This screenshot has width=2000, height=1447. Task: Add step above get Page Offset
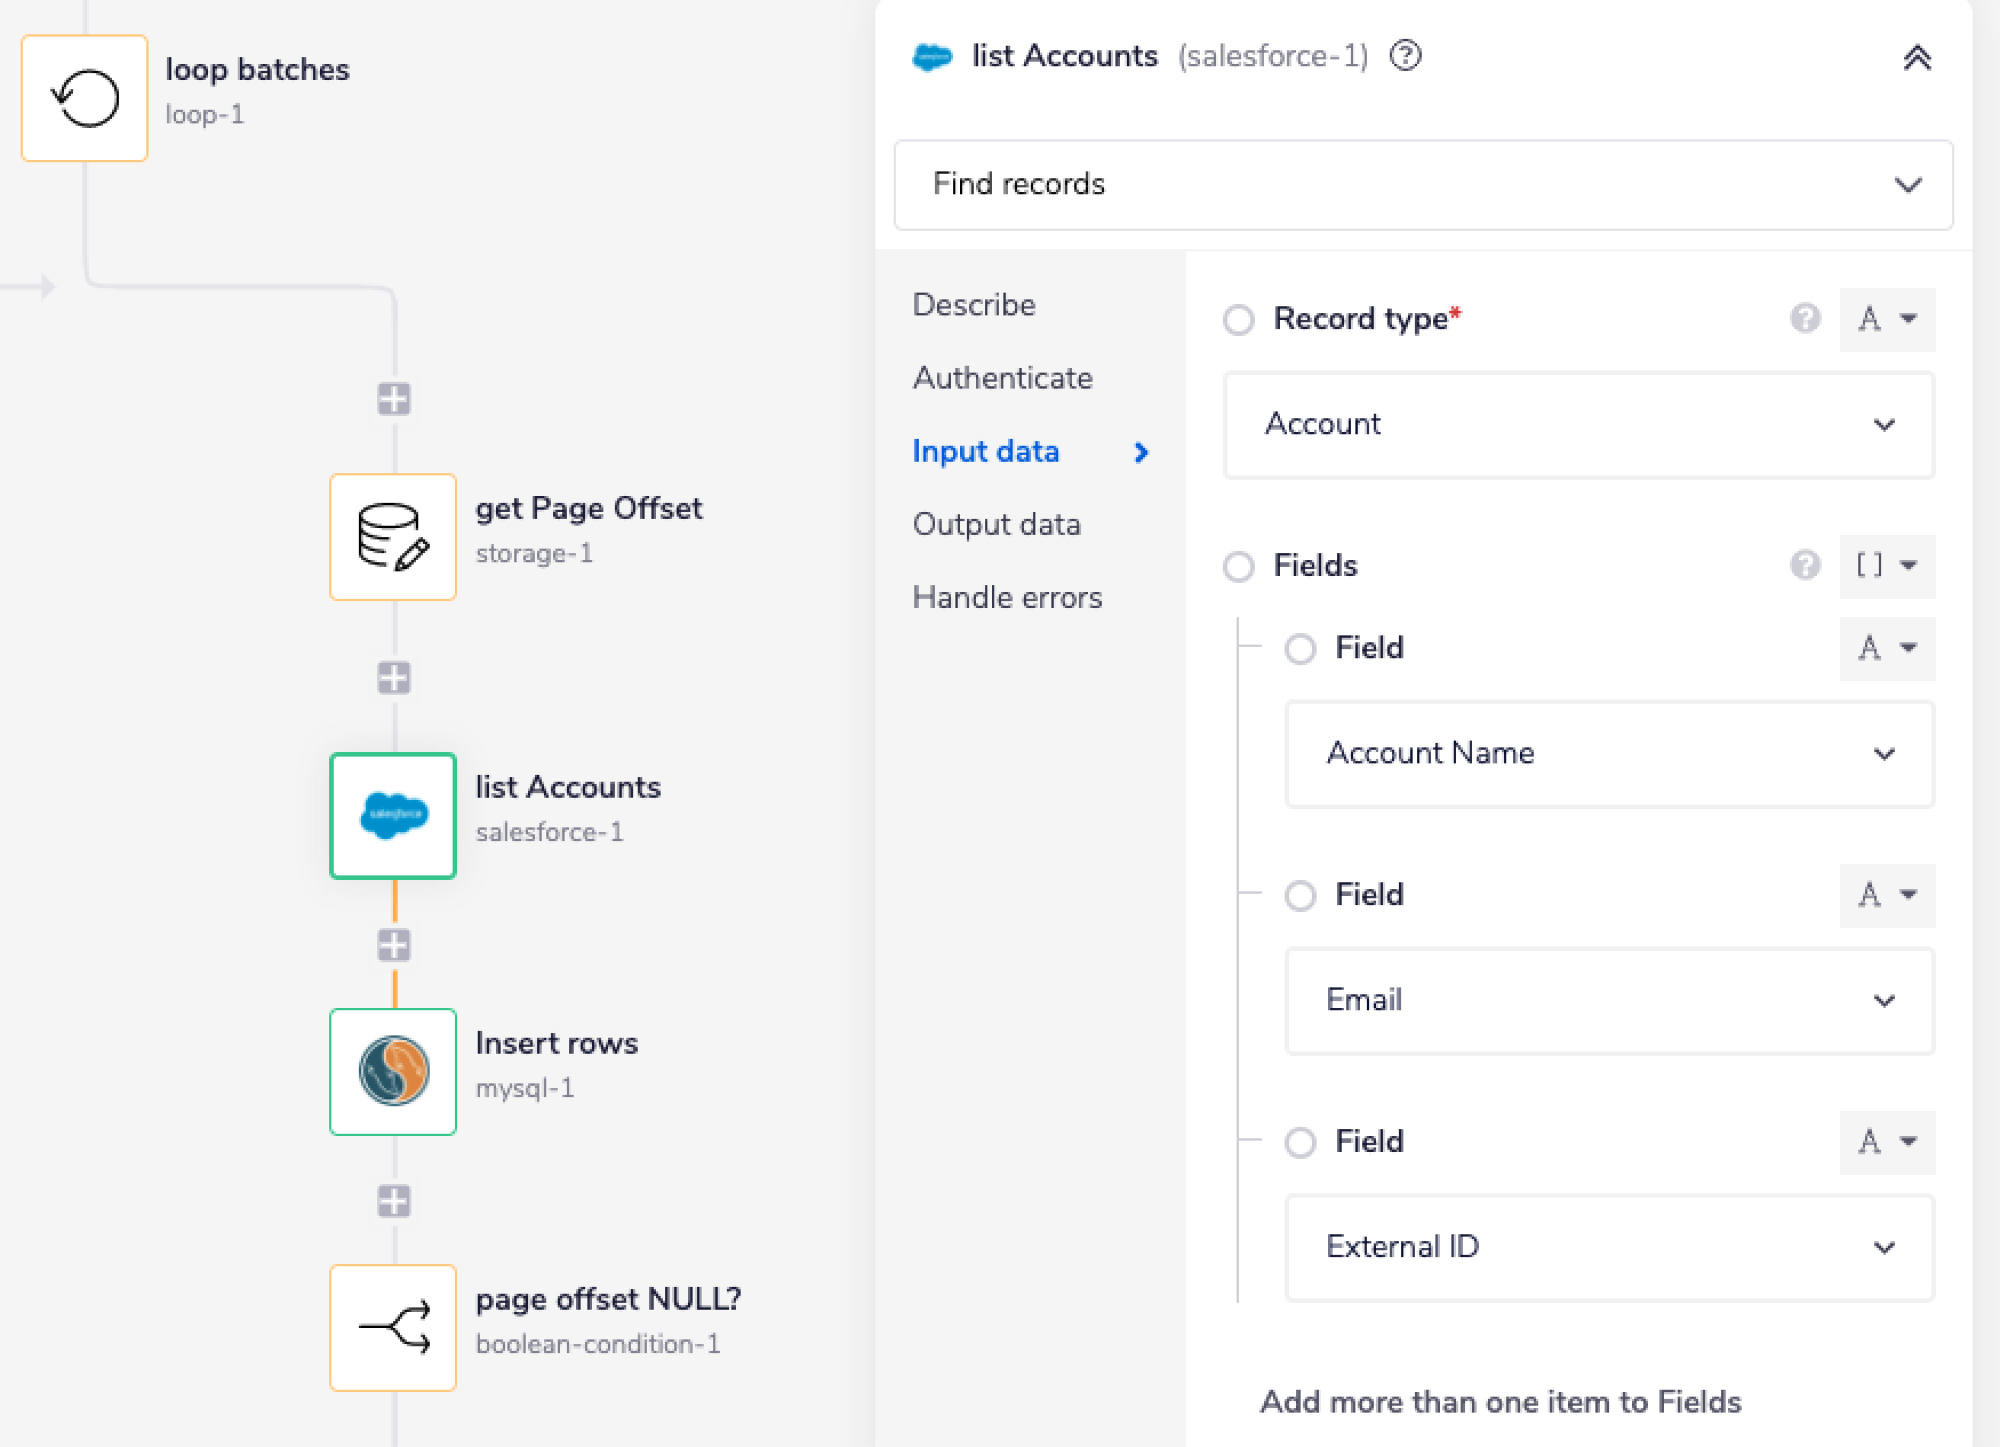pos(393,399)
